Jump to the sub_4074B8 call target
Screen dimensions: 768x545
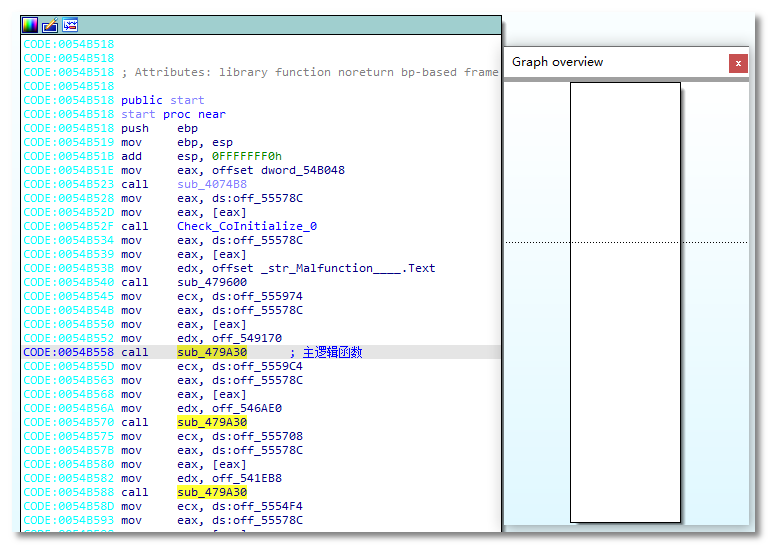click(x=212, y=184)
